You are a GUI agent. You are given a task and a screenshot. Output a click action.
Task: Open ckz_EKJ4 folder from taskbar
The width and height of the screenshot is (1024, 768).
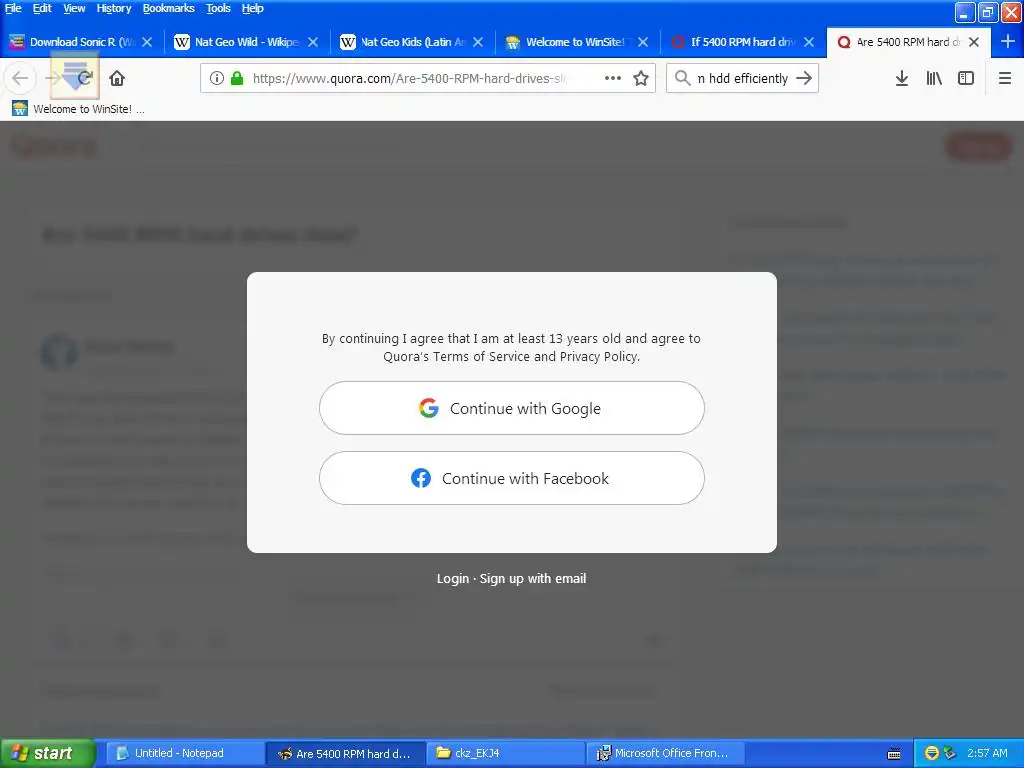[x=505, y=753]
